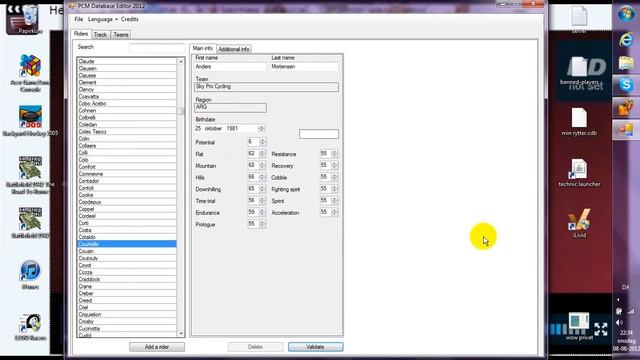The height and width of the screenshot is (360, 640).
Task: Open the Region dropdown showing ARG
Action: (231, 107)
